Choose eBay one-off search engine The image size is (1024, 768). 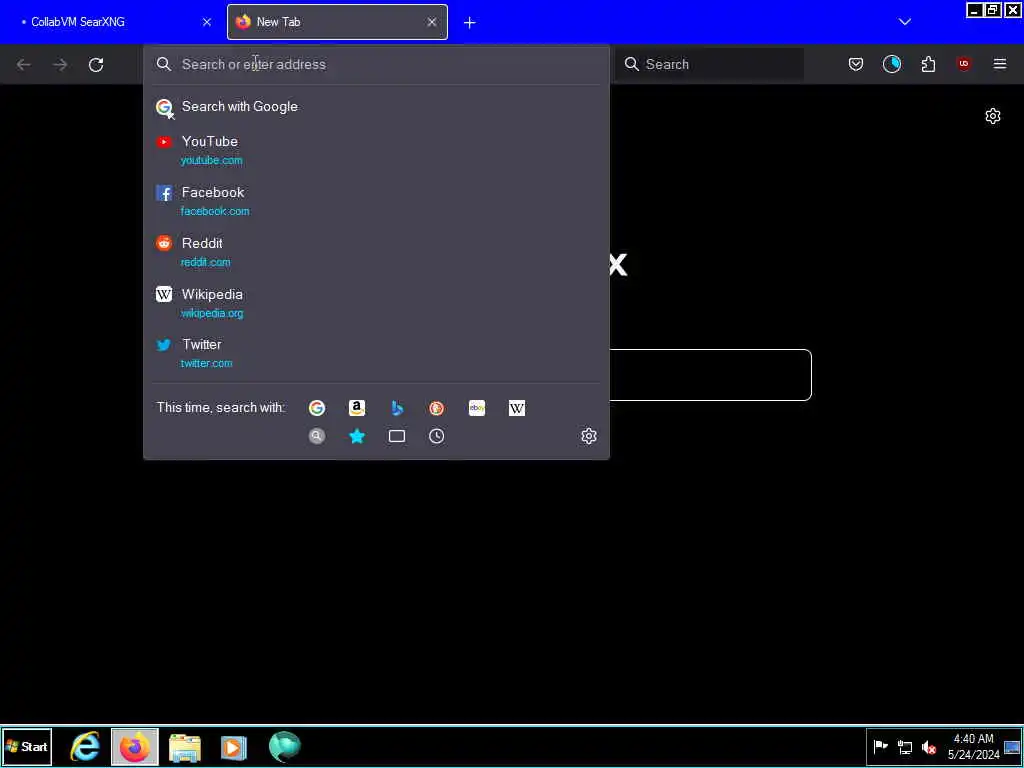[477, 408]
